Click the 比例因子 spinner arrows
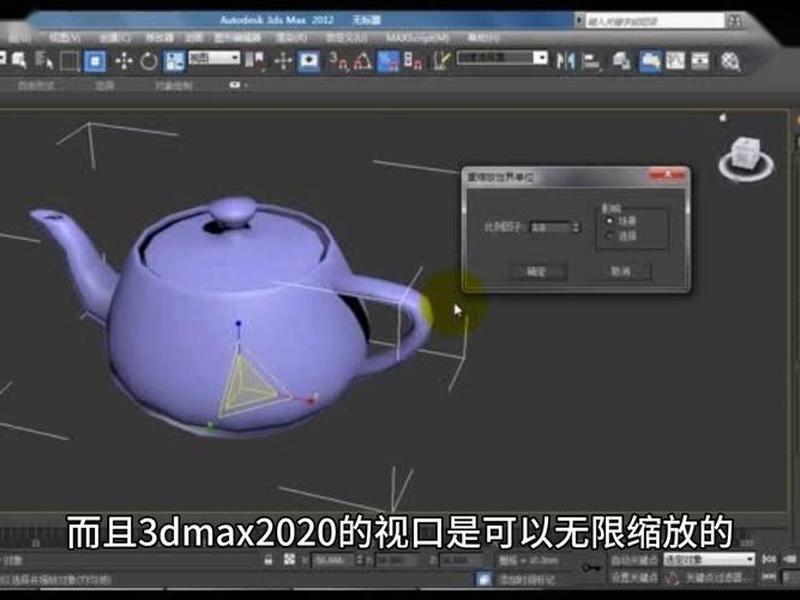The width and height of the screenshot is (800, 600). click(576, 227)
